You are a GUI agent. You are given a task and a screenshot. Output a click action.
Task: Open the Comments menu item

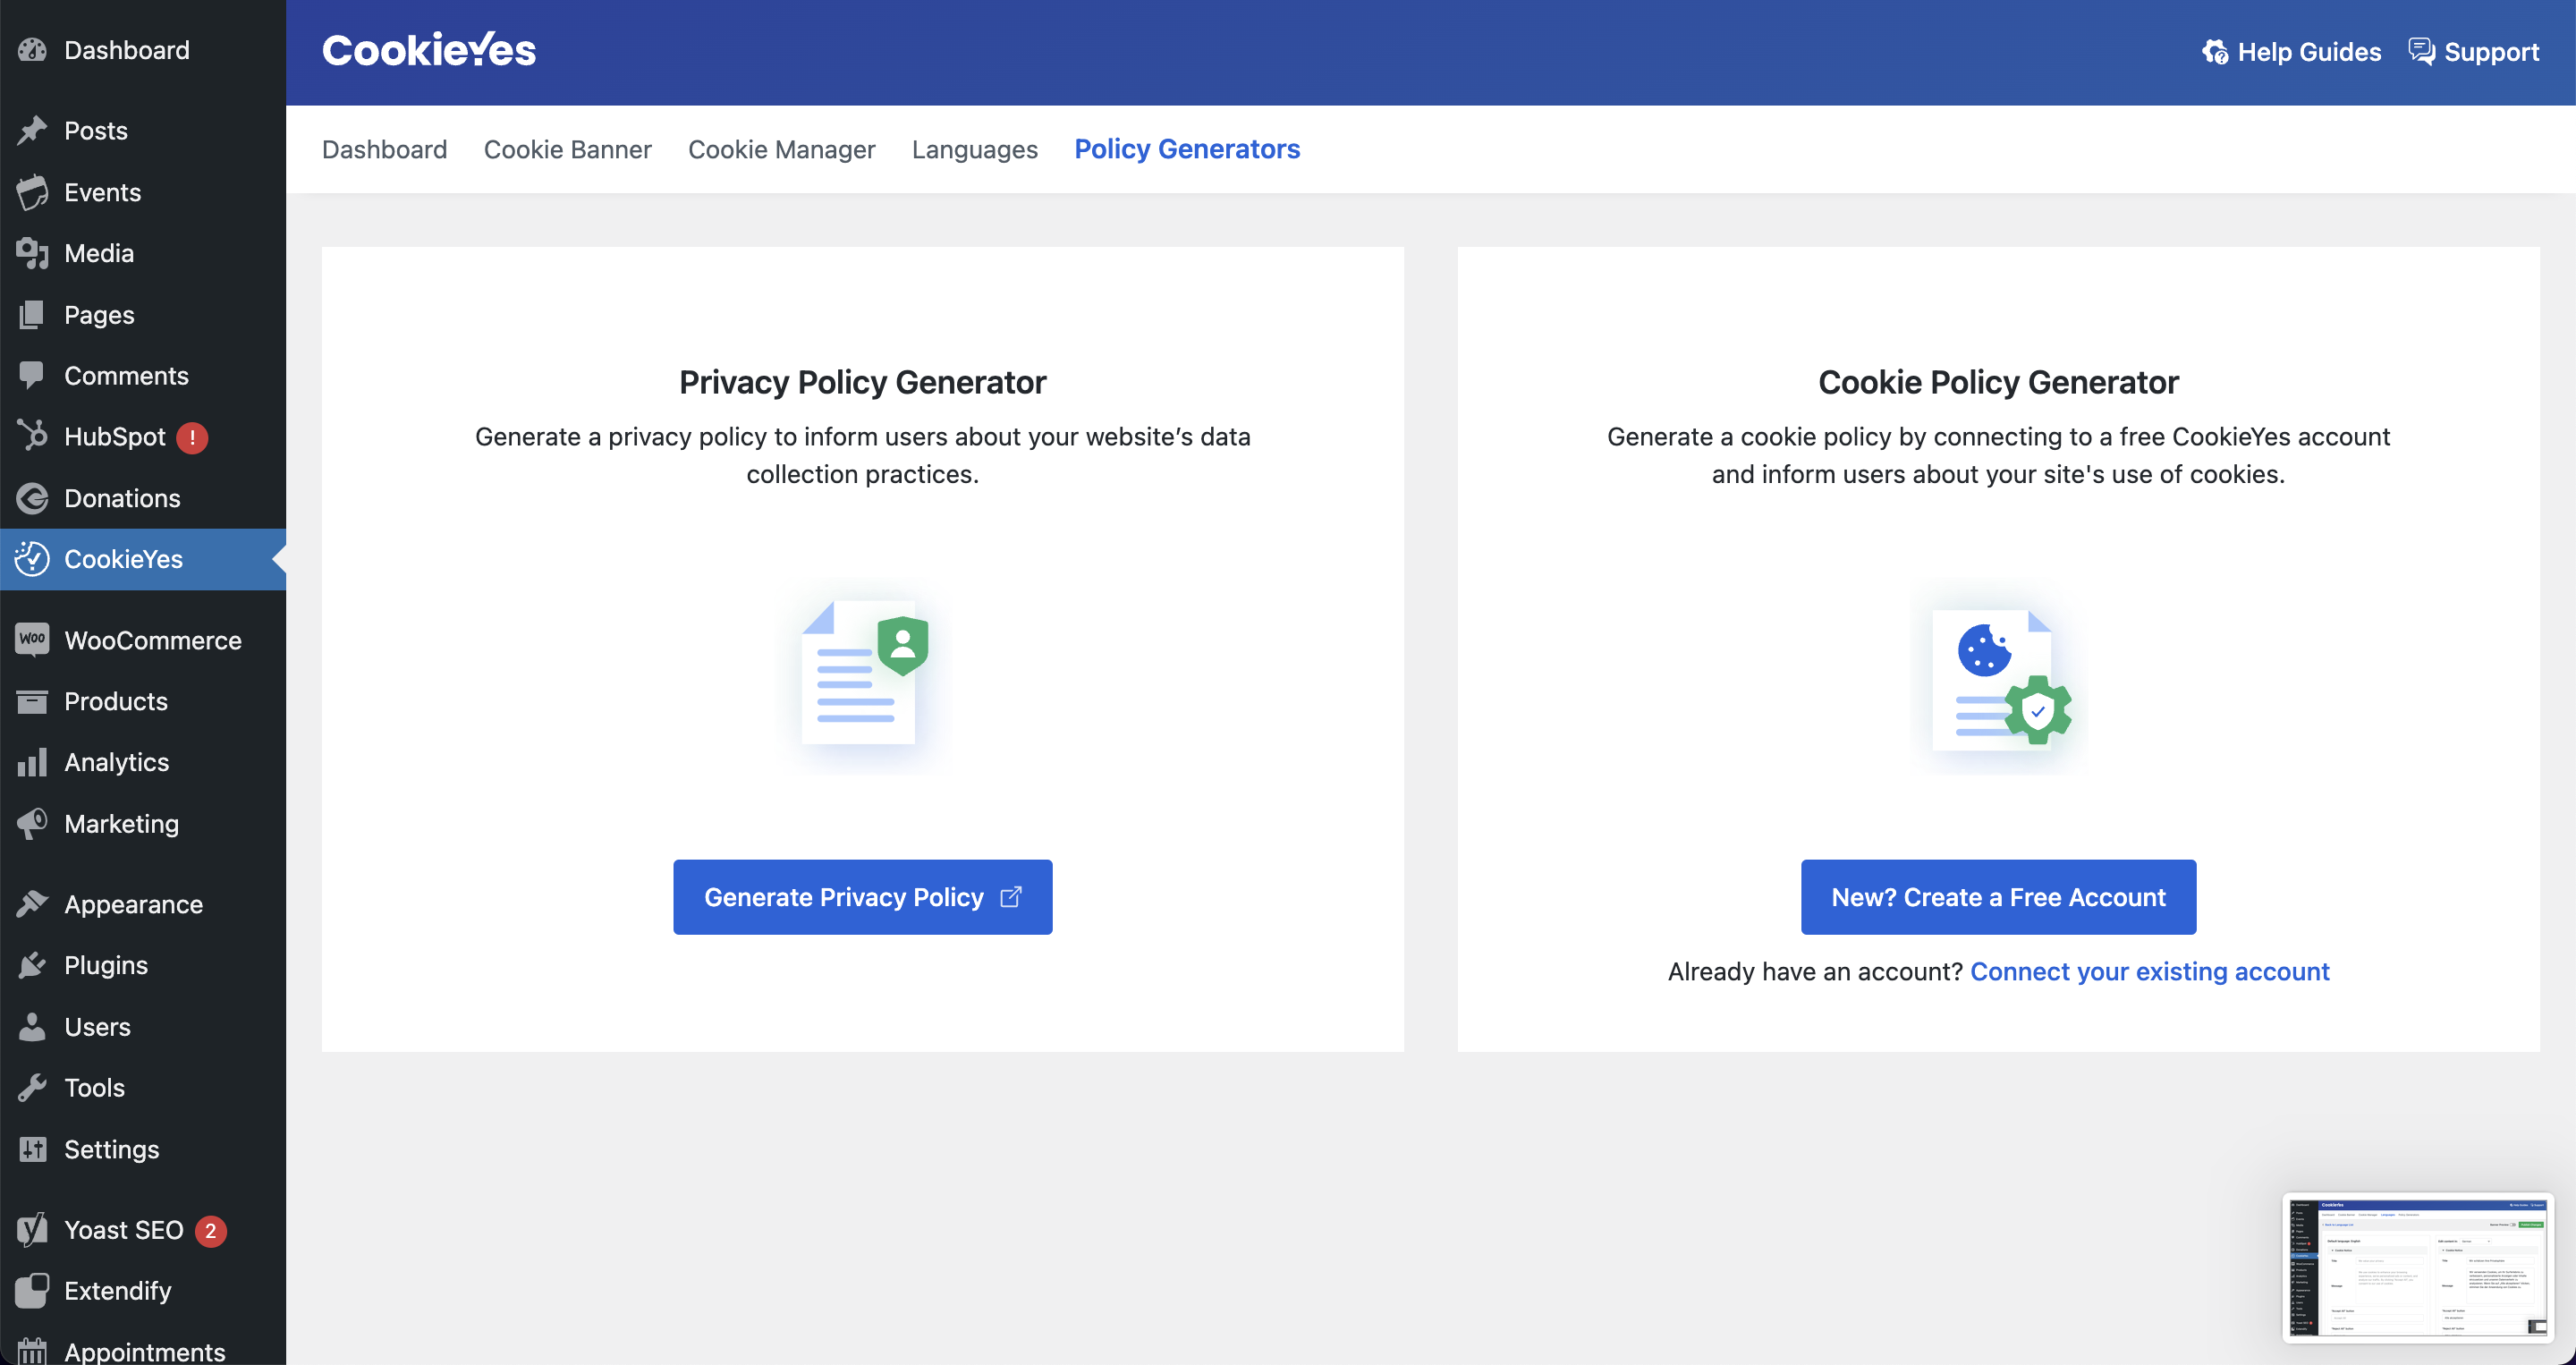click(x=143, y=376)
